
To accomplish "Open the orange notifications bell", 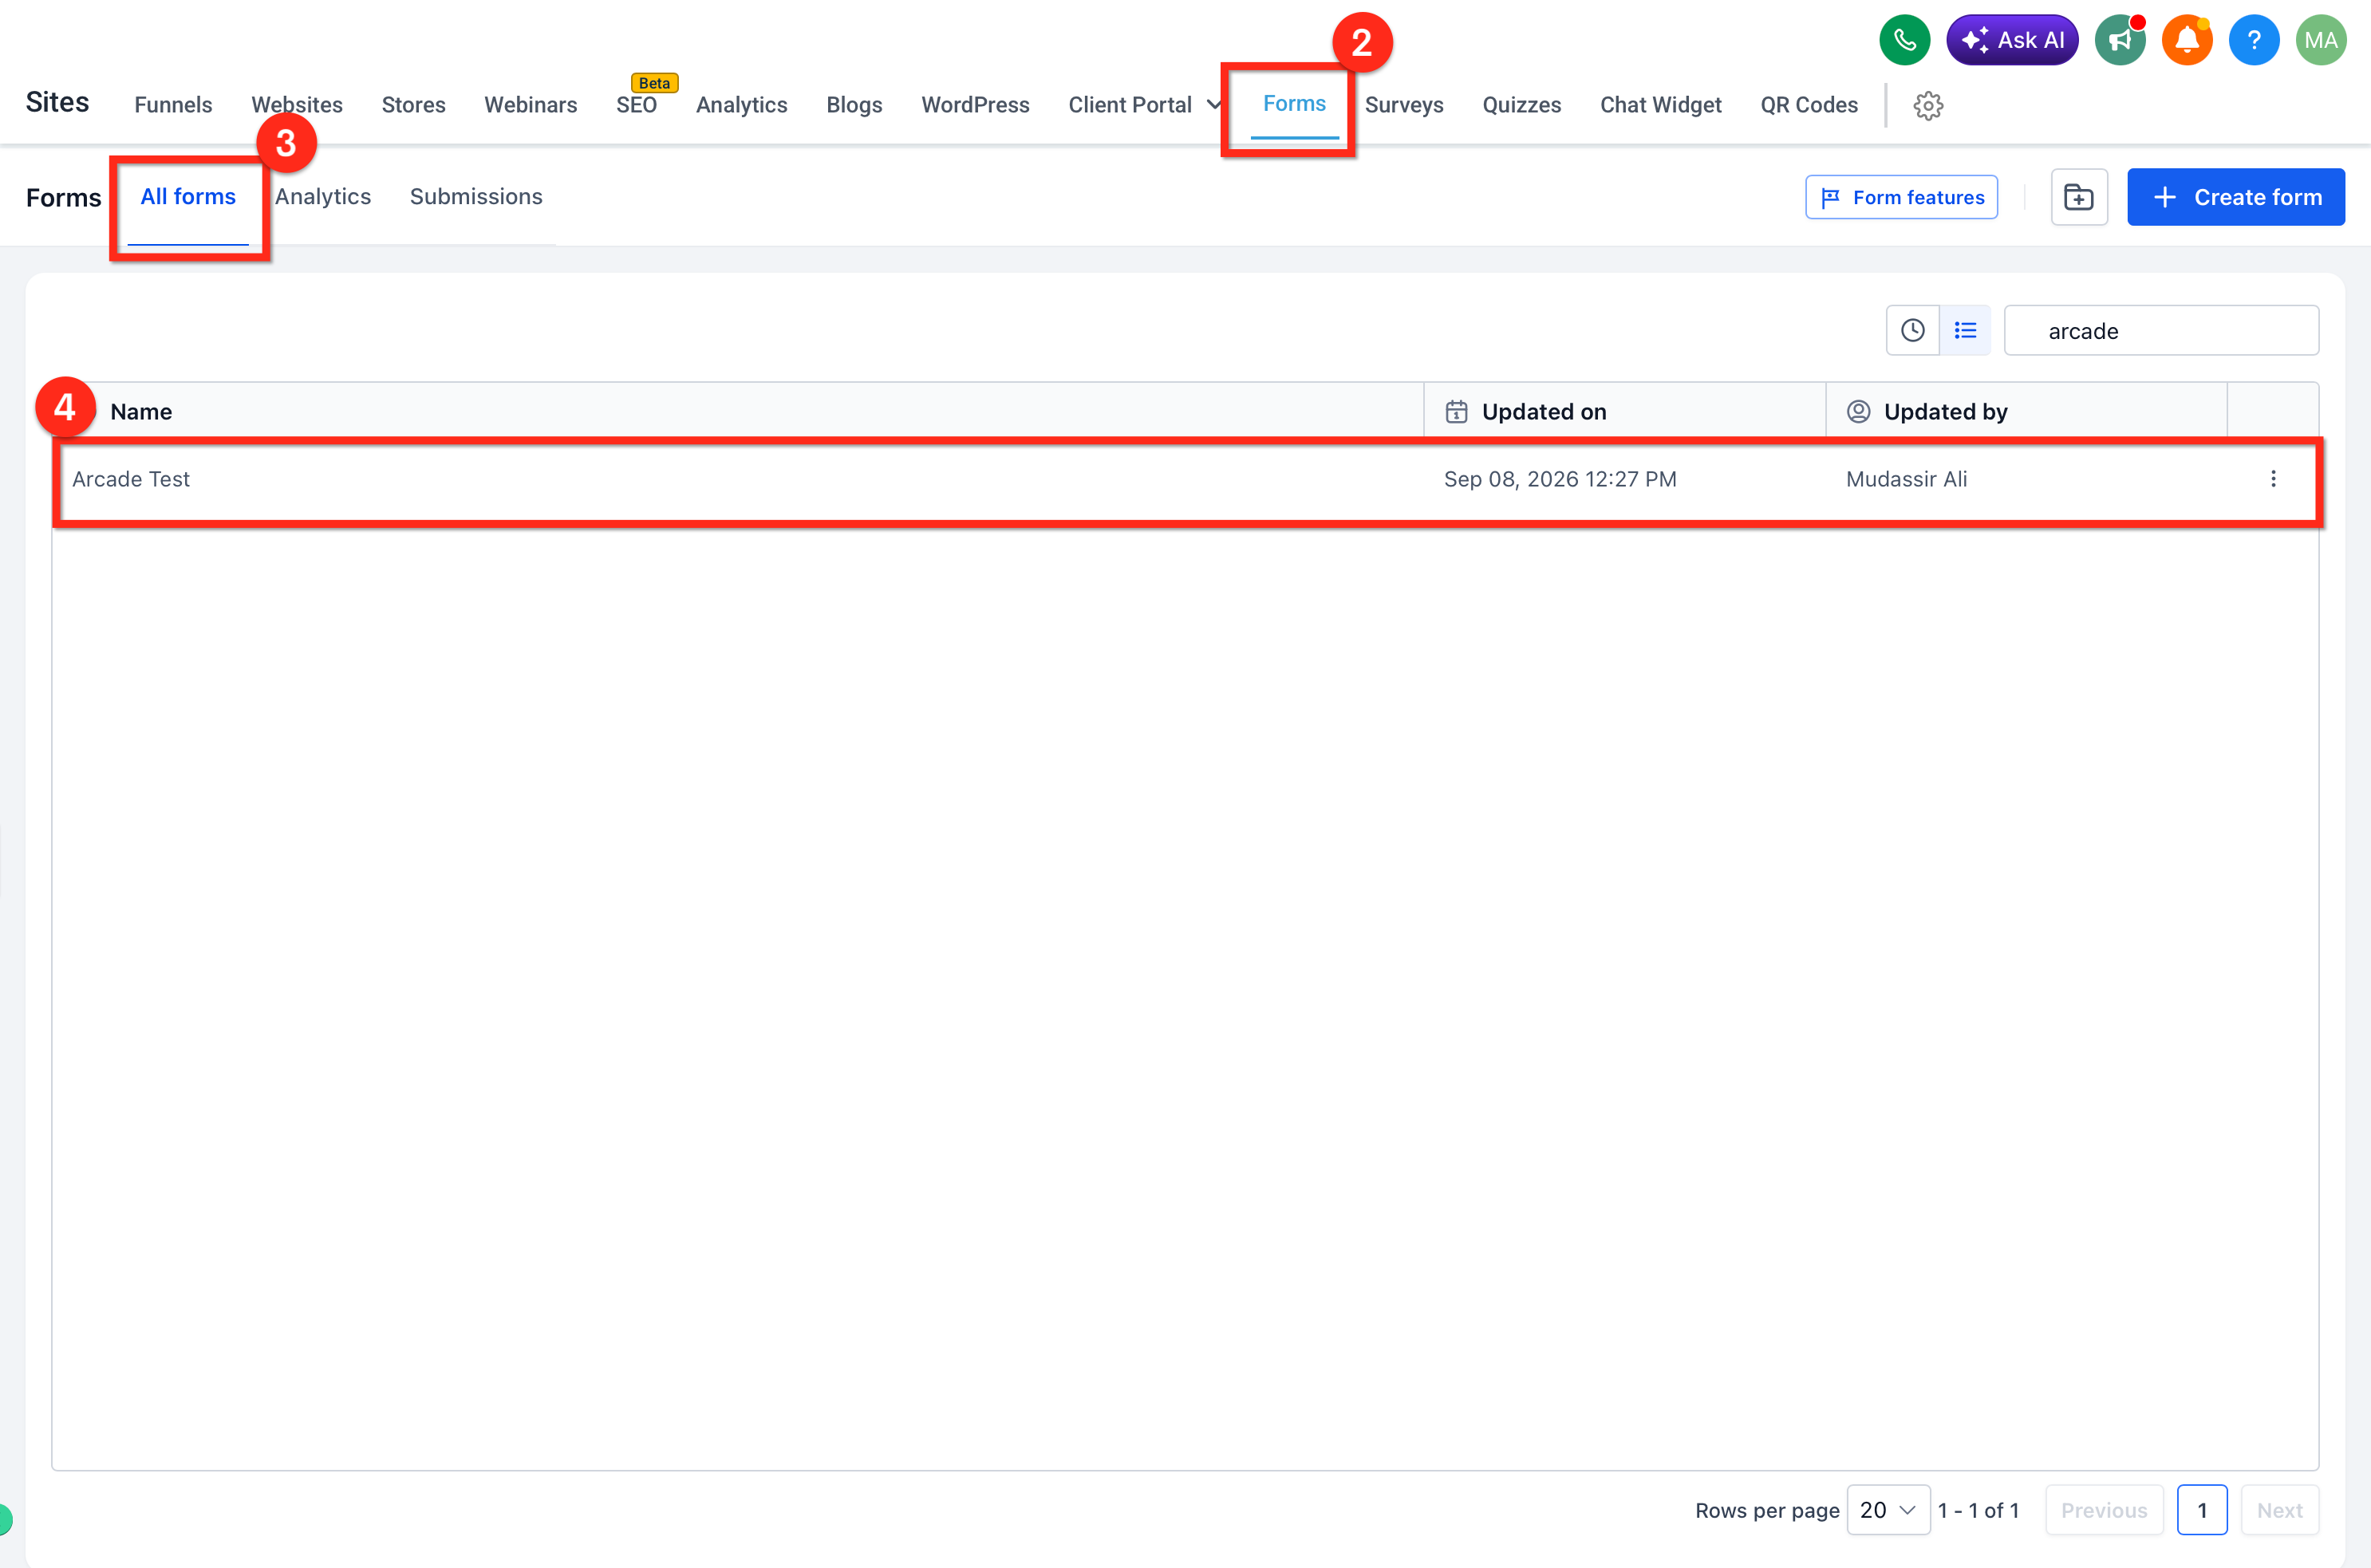I will [x=2186, y=40].
